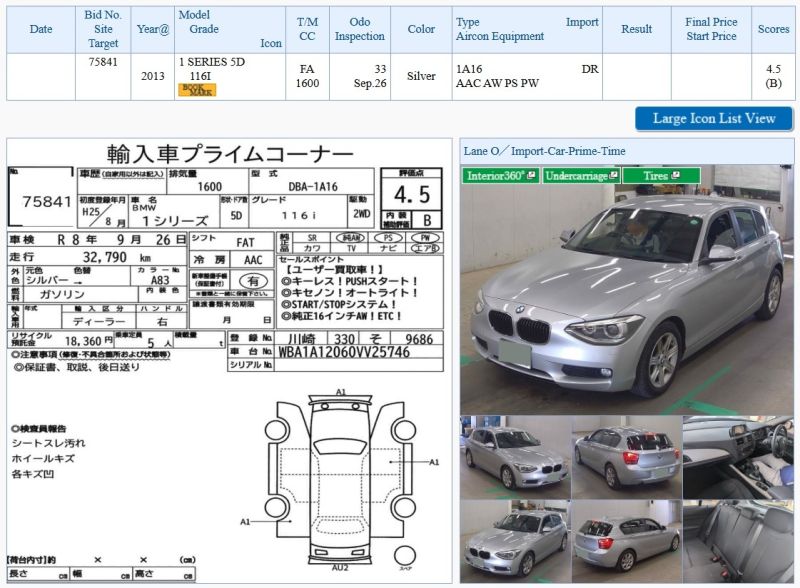The width and height of the screenshot is (800, 588).
Task: Open the front-view thumbnail in the bottom row
Action: tap(515, 541)
